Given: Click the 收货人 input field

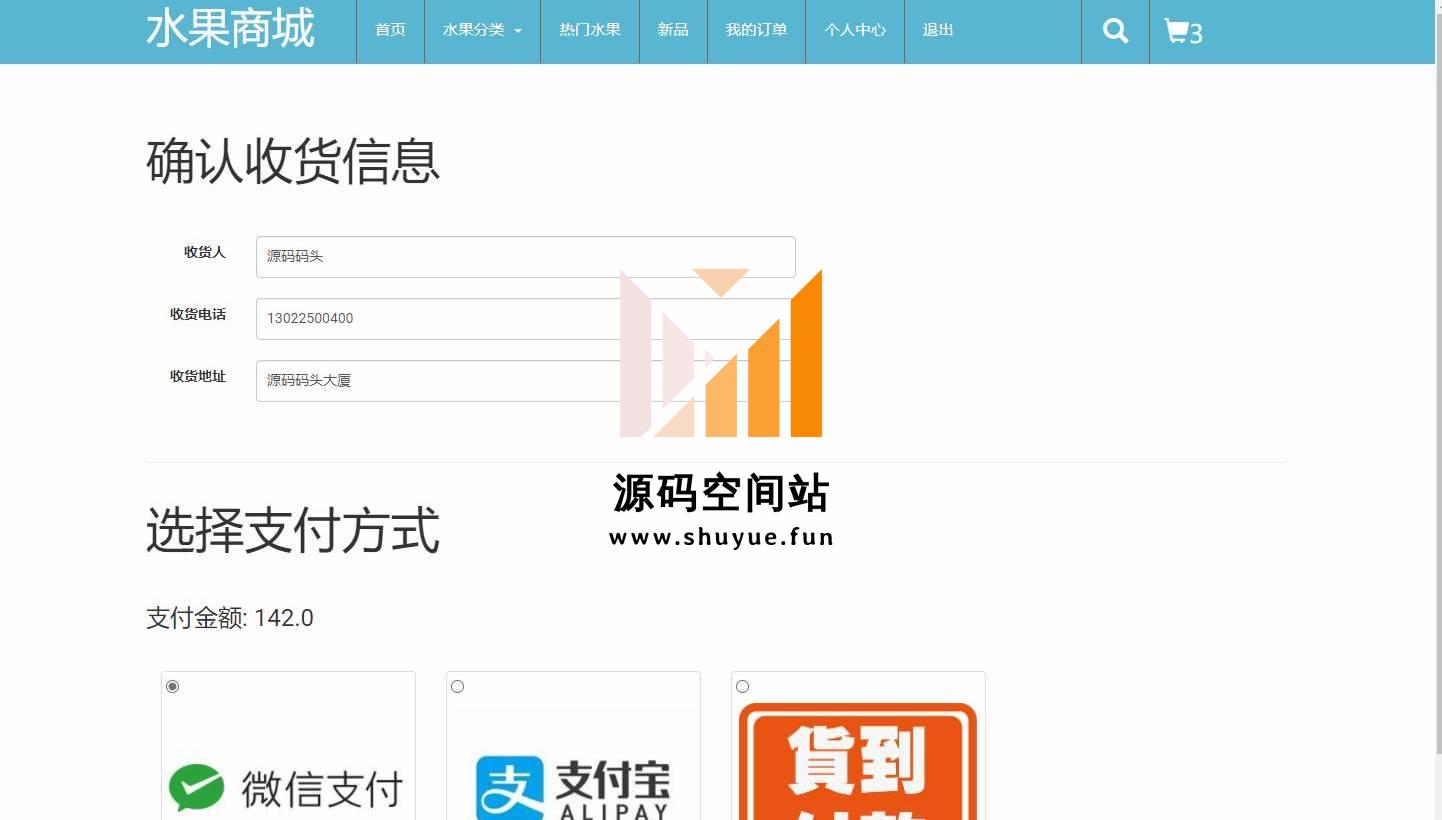Looking at the screenshot, I should point(525,257).
